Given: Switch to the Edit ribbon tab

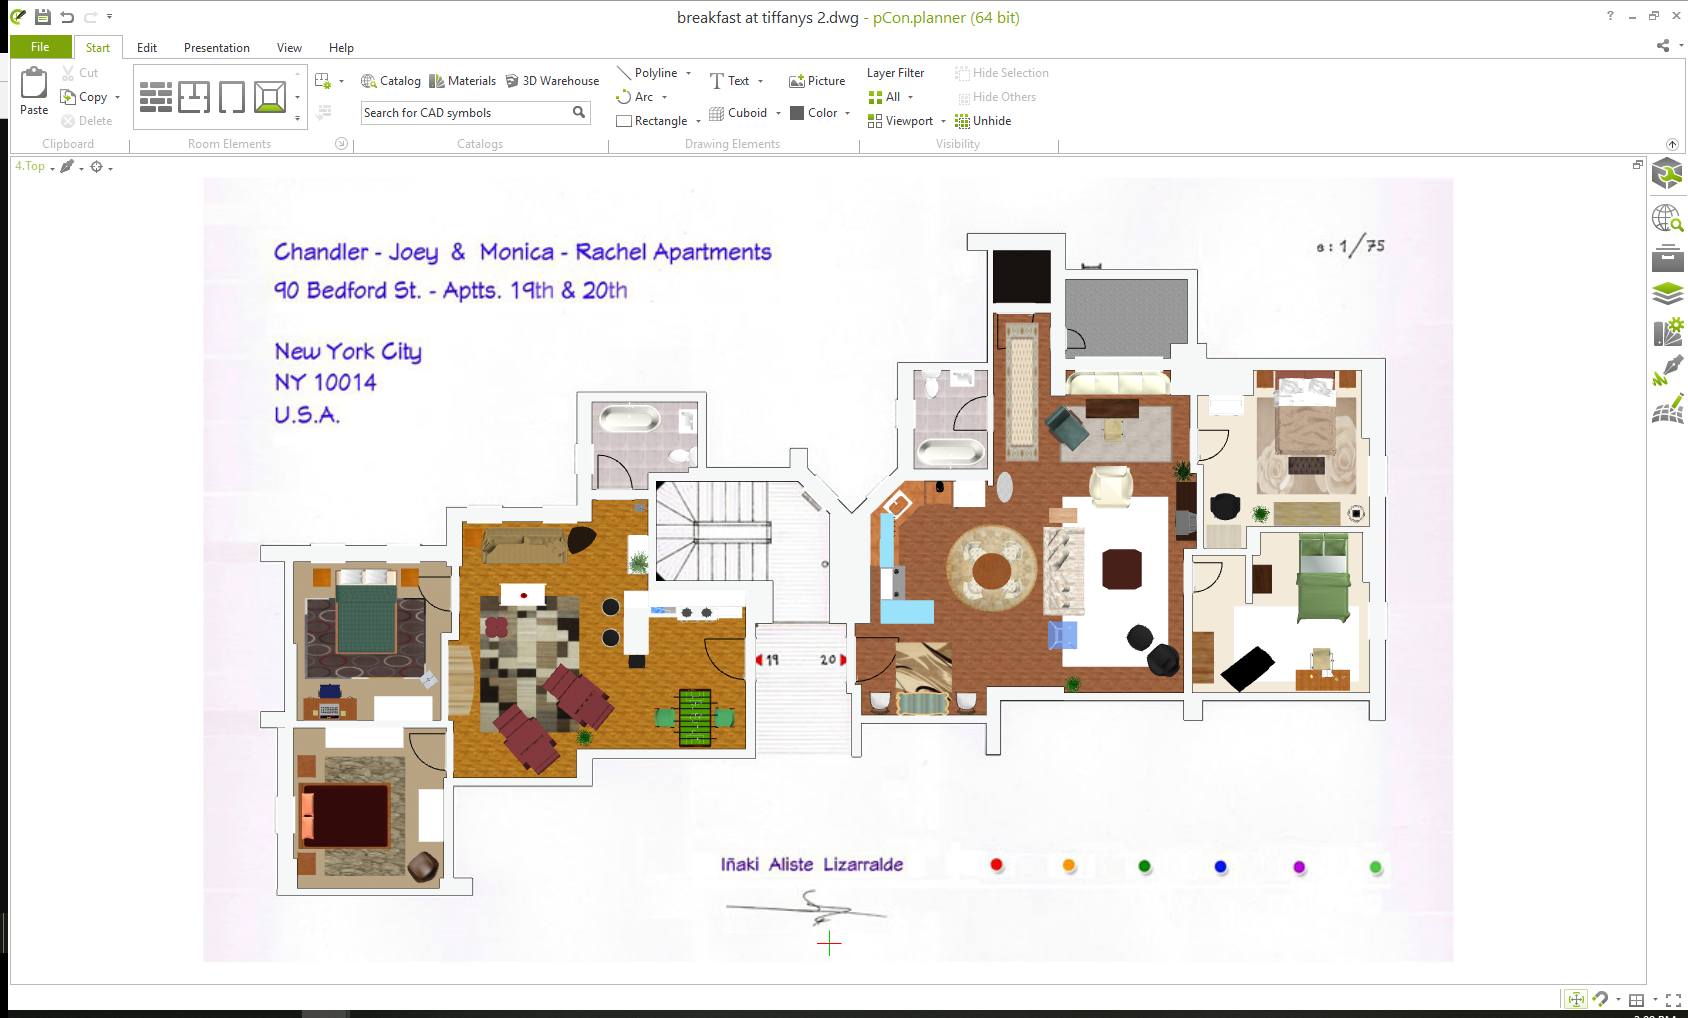Looking at the screenshot, I should click(x=147, y=48).
